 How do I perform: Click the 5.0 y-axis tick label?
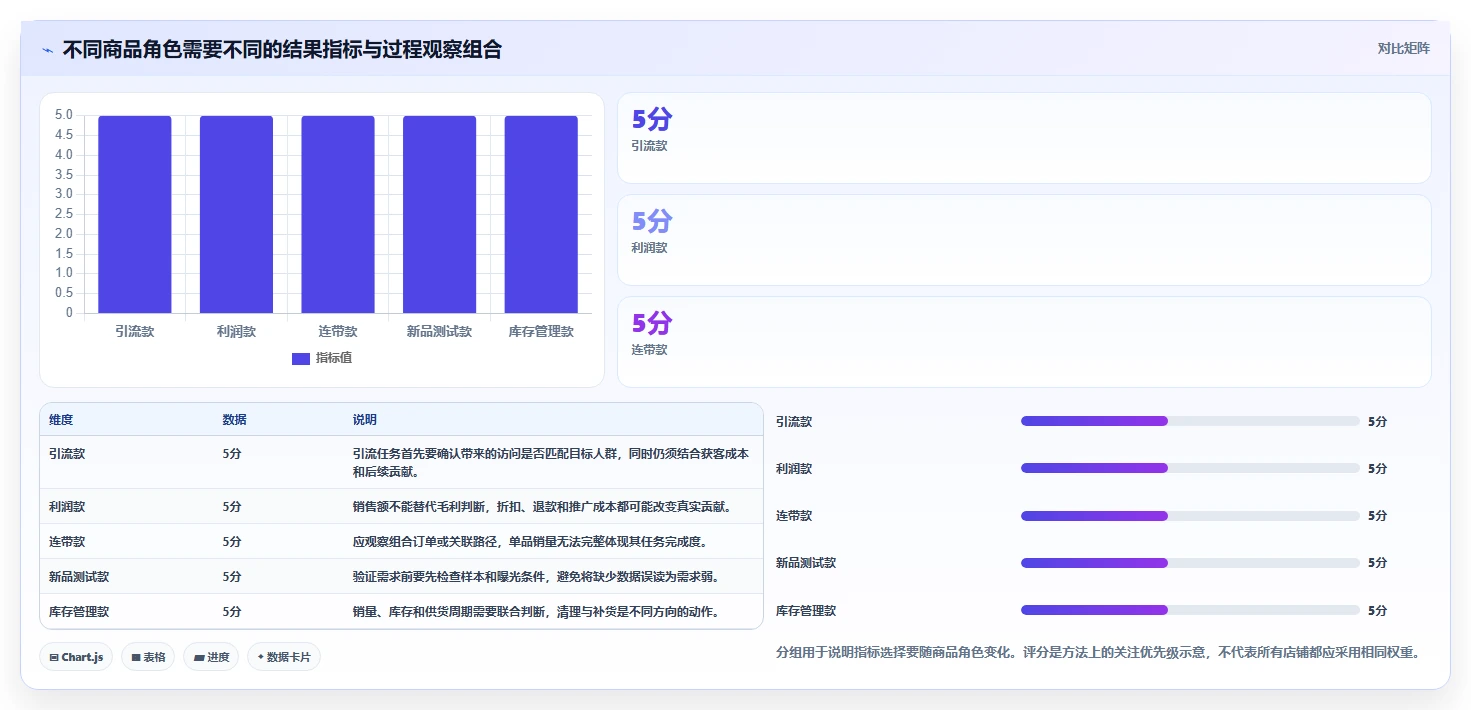[x=64, y=115]
